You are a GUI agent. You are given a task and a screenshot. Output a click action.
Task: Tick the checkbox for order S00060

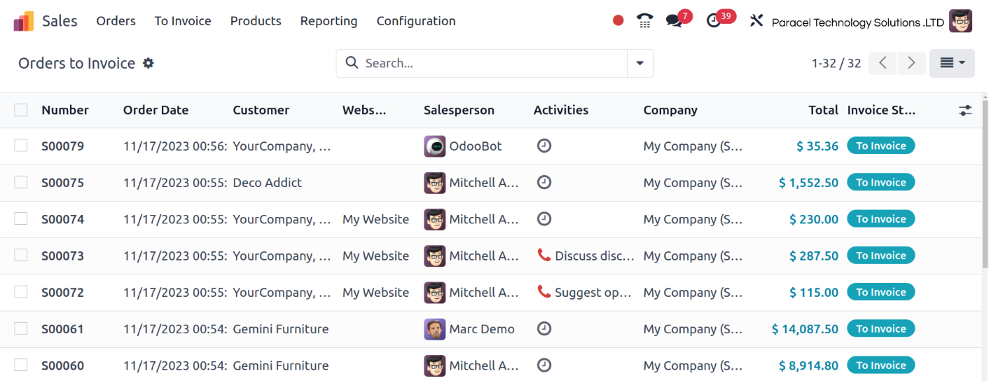pos(21,365)
